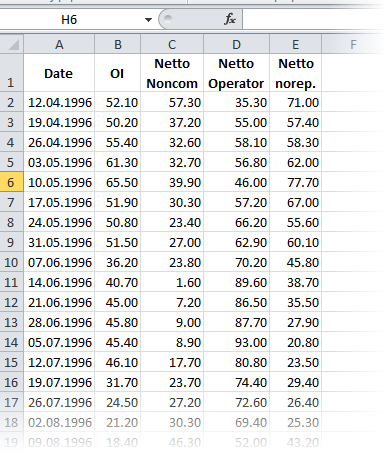Select column F header
This screenshot has height=453, width=386.
point(353,44)
